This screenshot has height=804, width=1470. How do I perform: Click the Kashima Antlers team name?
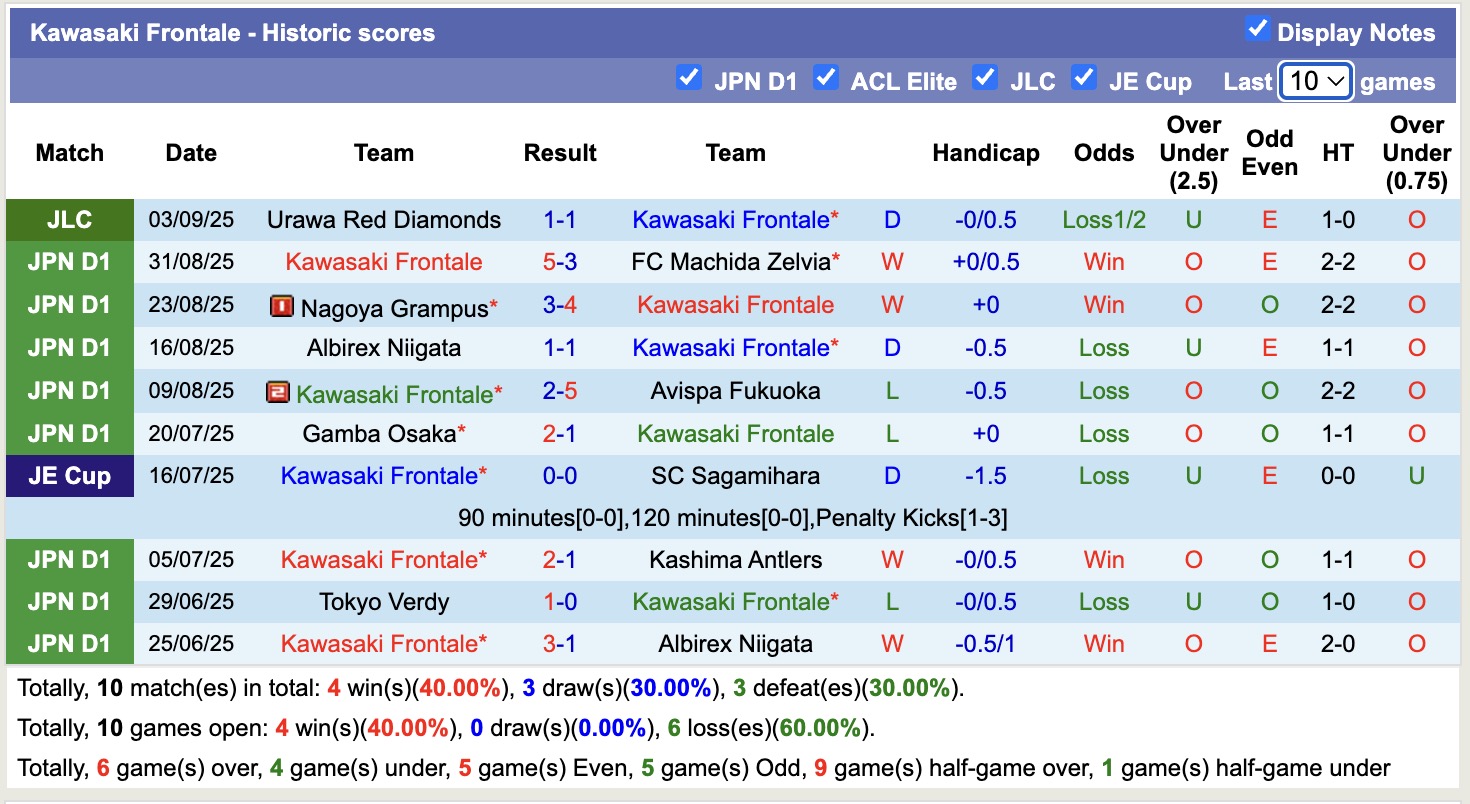click(x=735, y=560)
